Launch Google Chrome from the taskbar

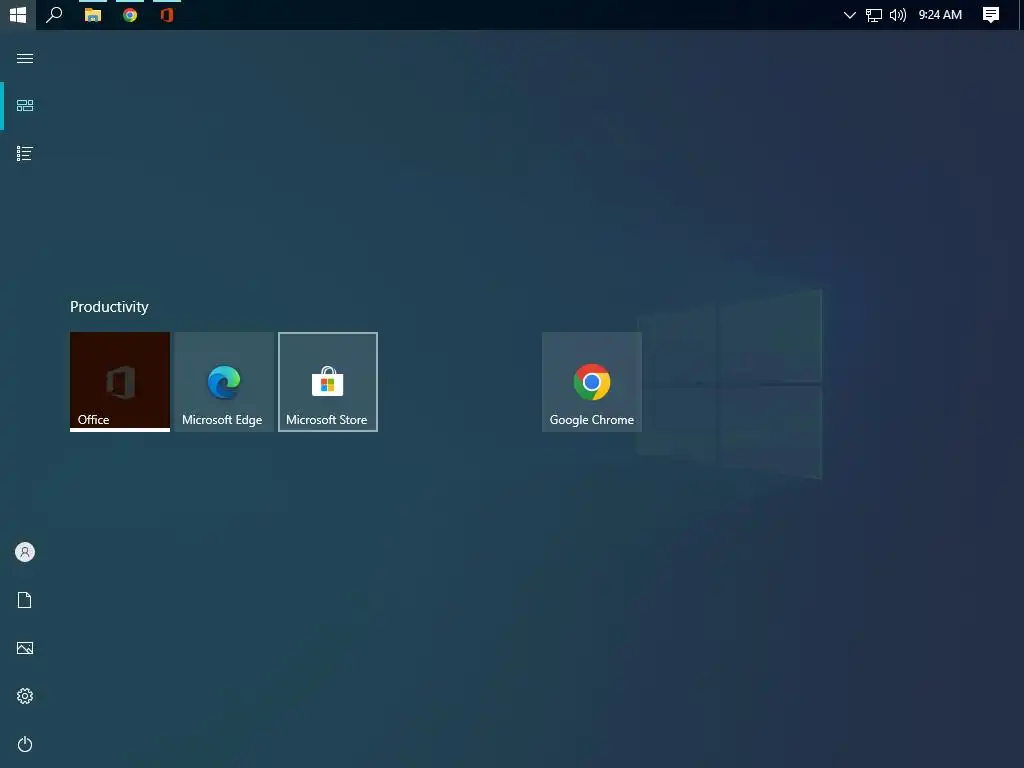pyautogui.click(x=130, y=15)
